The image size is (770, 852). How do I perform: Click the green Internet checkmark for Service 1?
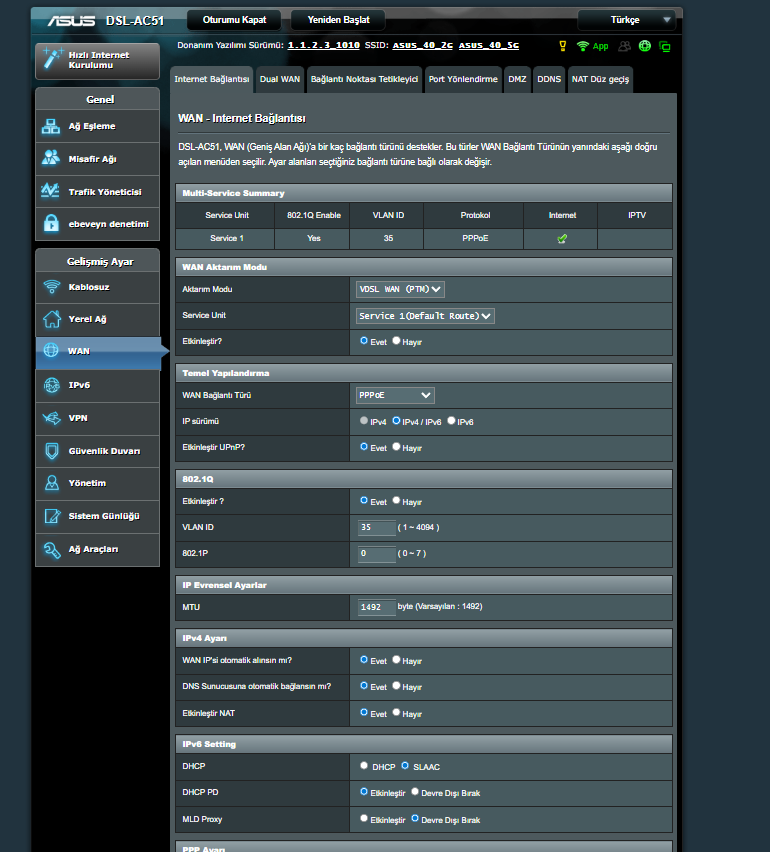pos(562,239)
